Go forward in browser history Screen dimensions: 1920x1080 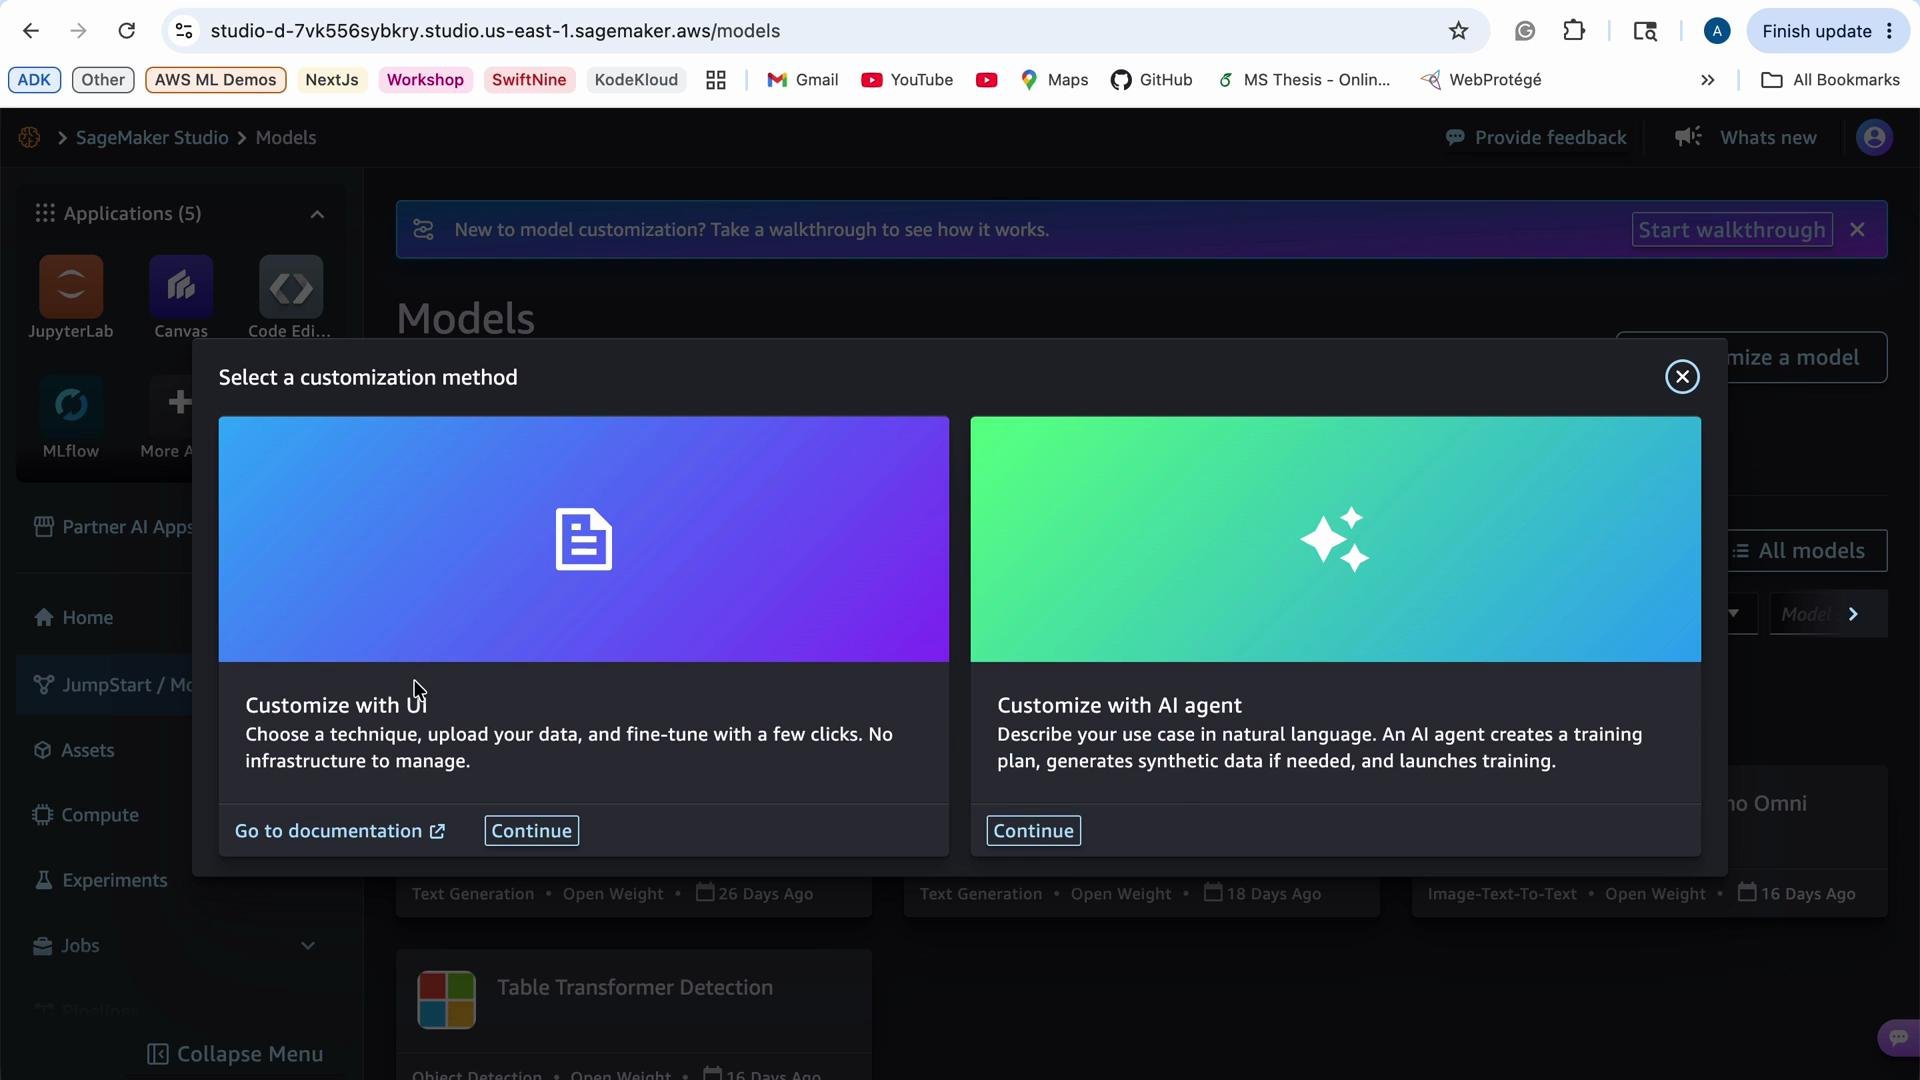(x=79, y=31)
